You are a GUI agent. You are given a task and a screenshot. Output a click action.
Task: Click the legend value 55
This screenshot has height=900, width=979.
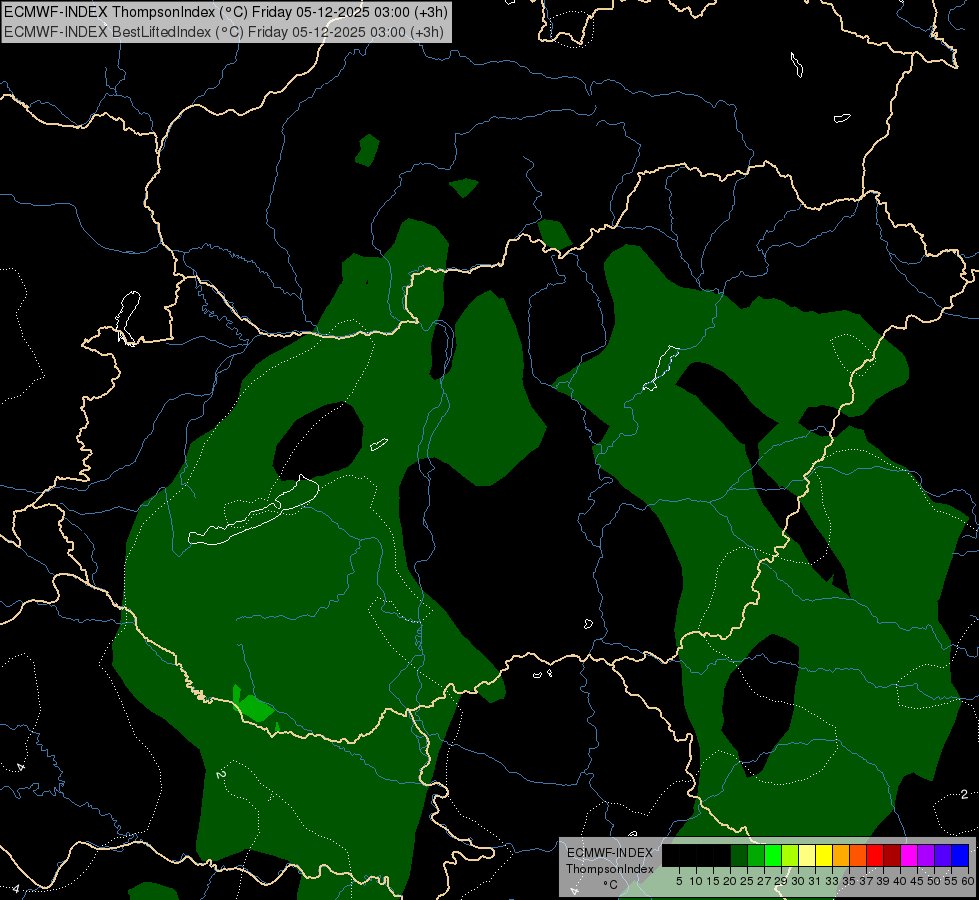coord(952,881)
